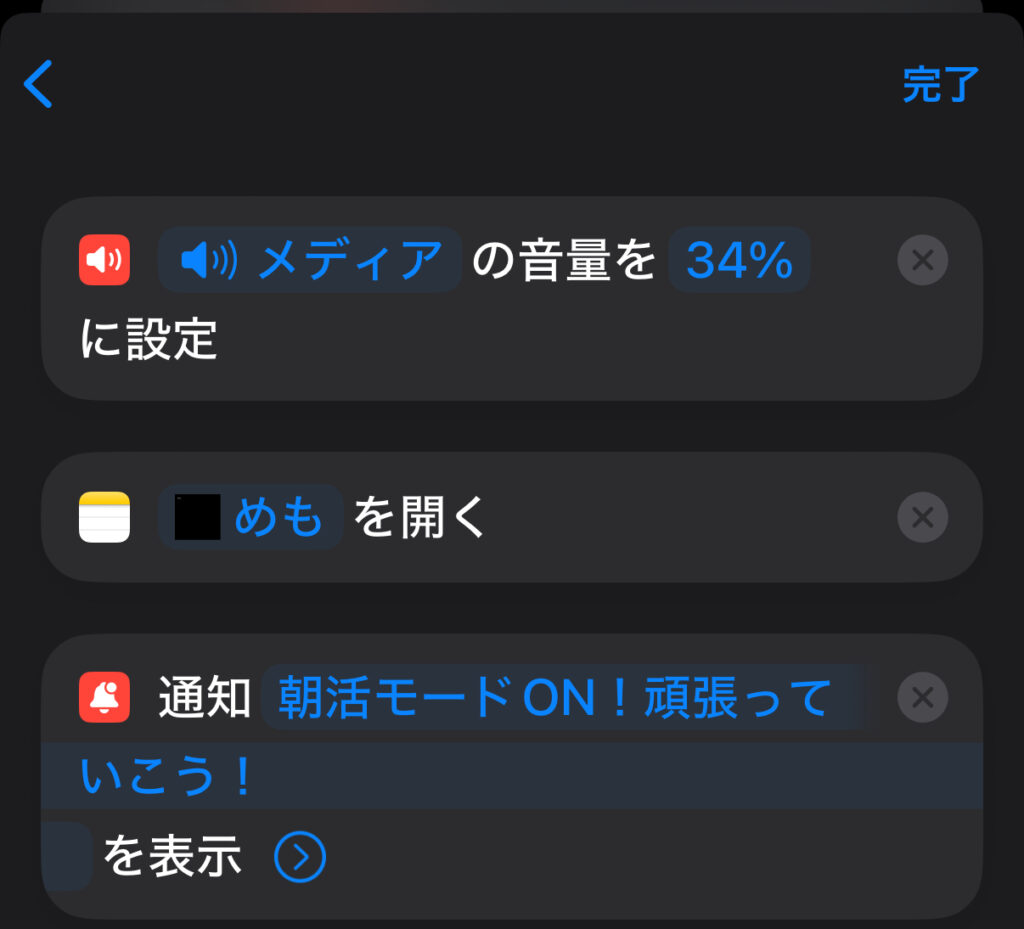Adjust the 34% volume value

739,261
